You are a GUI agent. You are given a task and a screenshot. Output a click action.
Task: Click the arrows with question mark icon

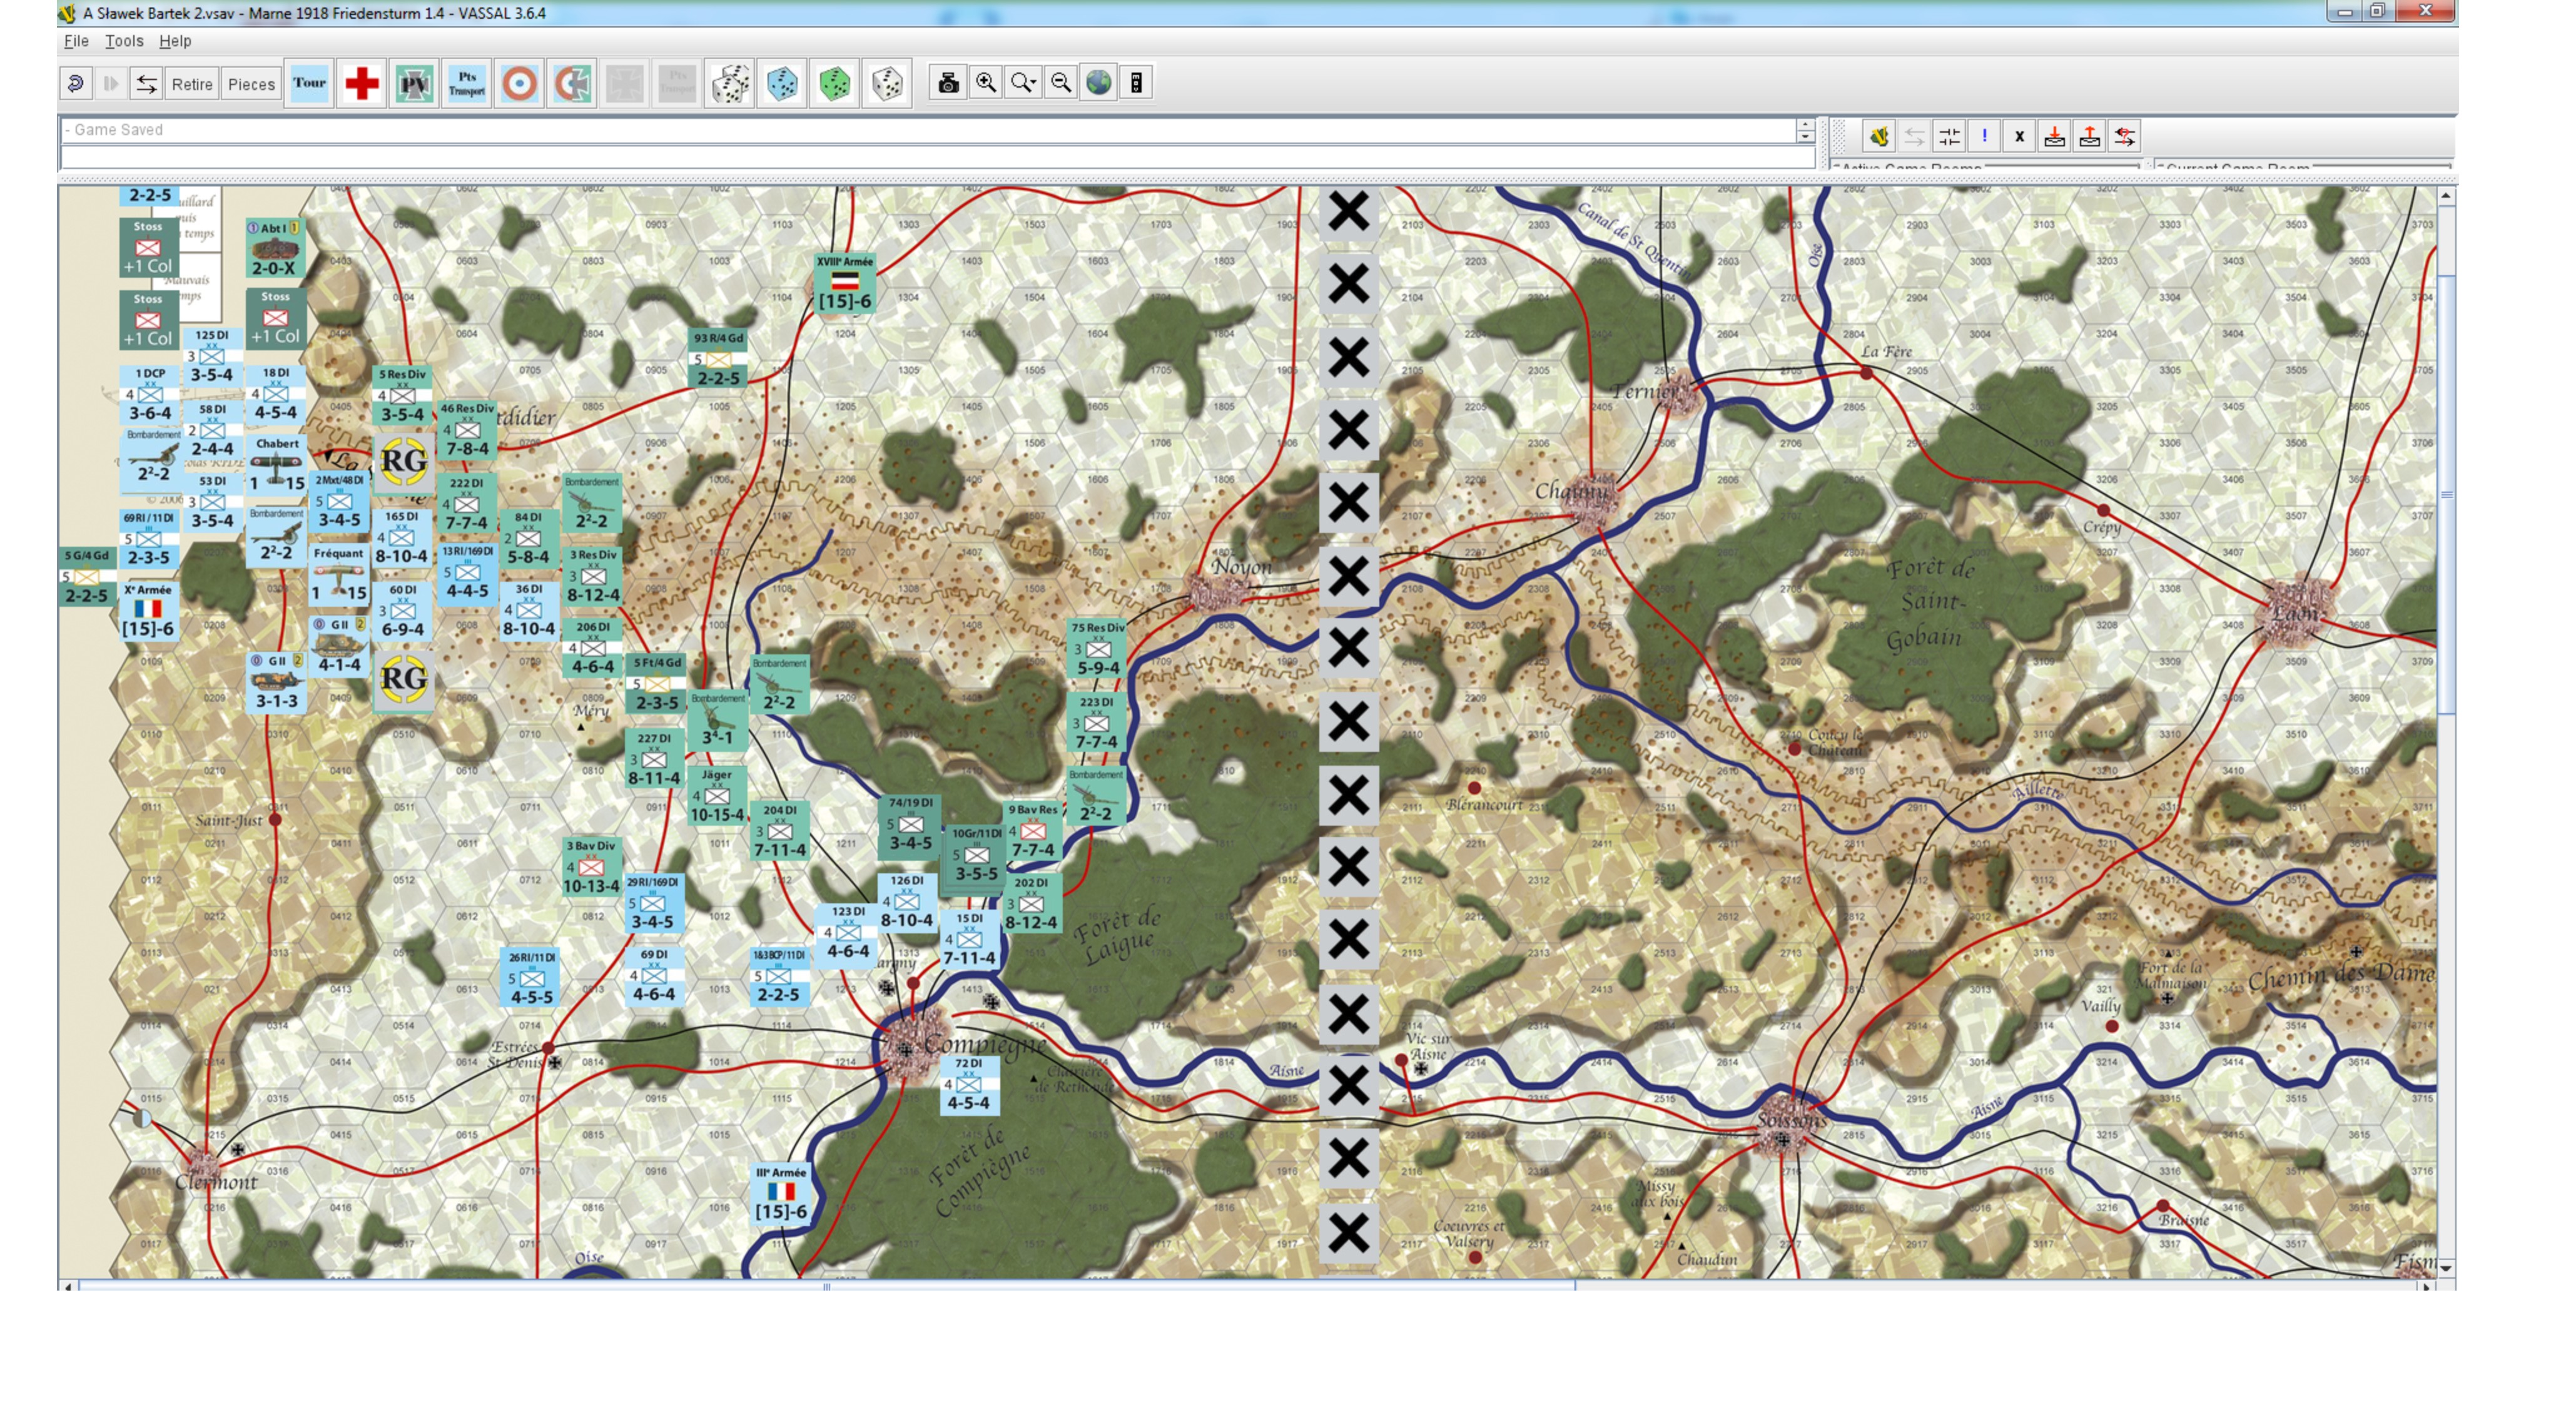coord(2125,137)
